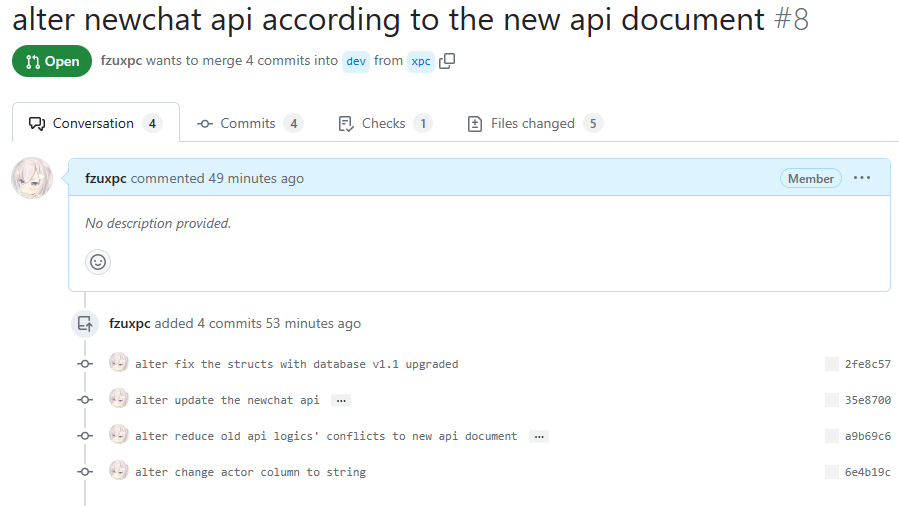Expand the 'reduce old api logics' commit description
This screenshot has height=506, width=899.
point(539,436)
